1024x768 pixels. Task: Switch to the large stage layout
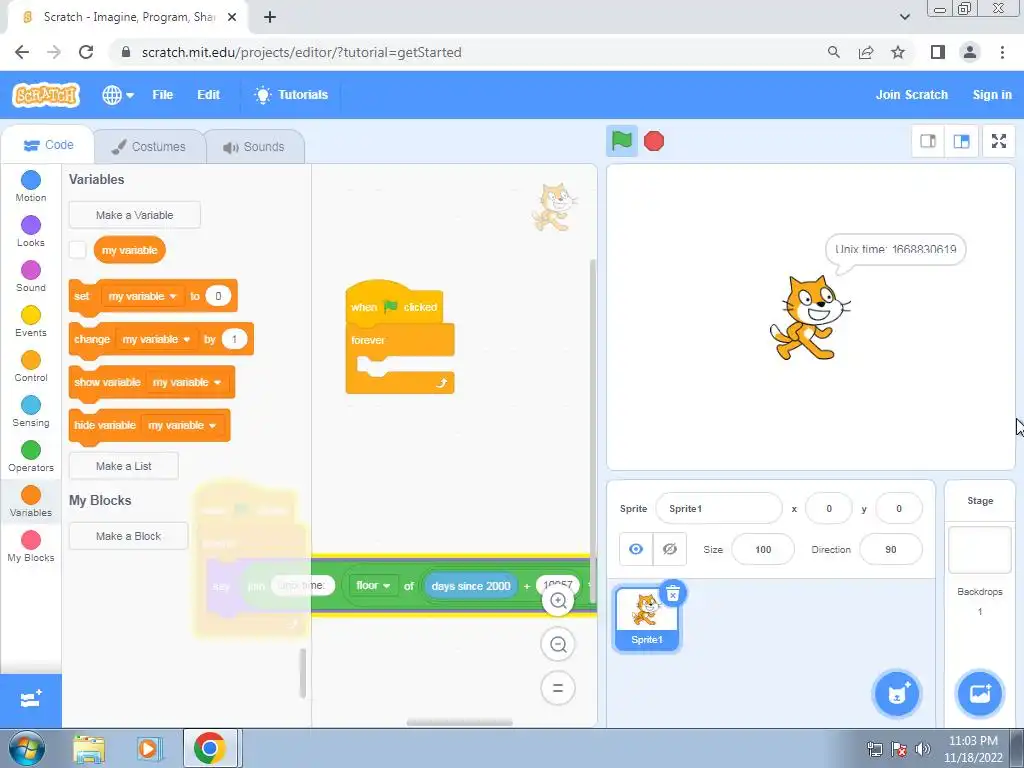pos(961,141)
